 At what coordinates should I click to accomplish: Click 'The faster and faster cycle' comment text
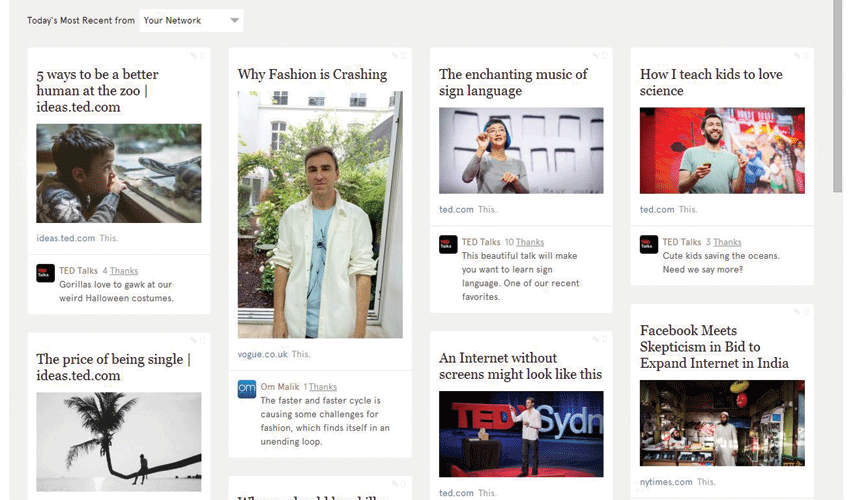pos(325,421)
